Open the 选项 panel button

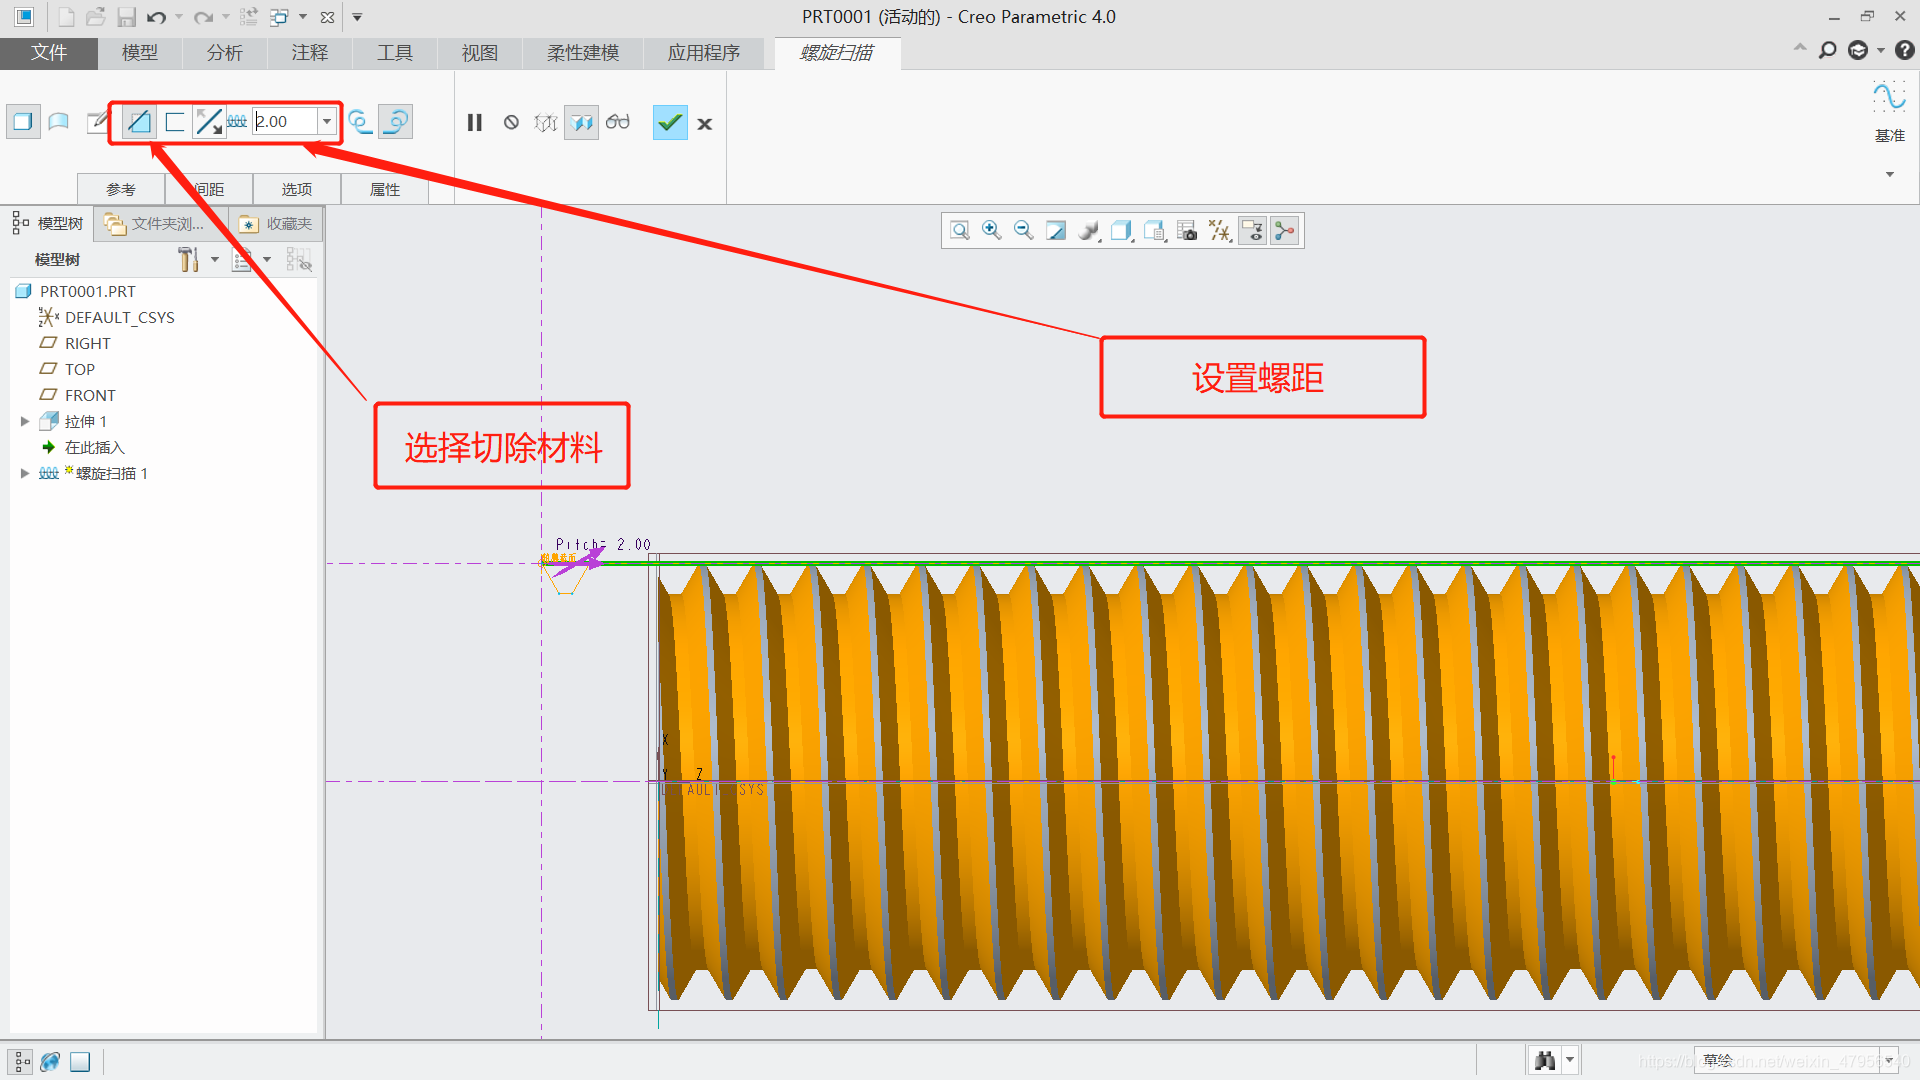[x=296, y=189]
